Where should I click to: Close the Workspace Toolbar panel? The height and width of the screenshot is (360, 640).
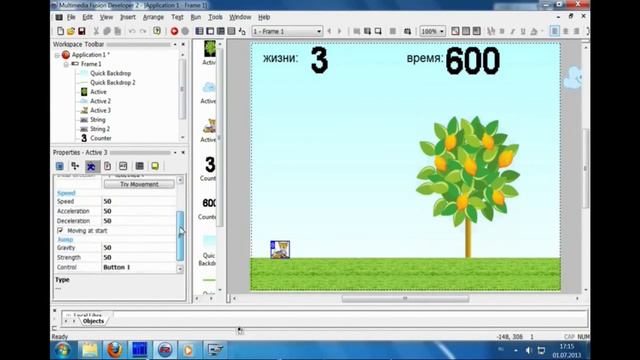point(183,44)
